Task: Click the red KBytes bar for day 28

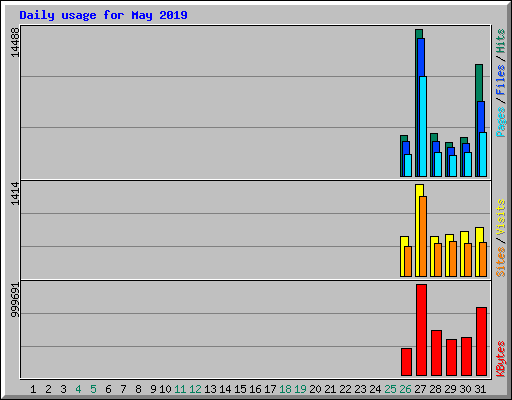Action: pyautogui.click(x=436, y=353)
